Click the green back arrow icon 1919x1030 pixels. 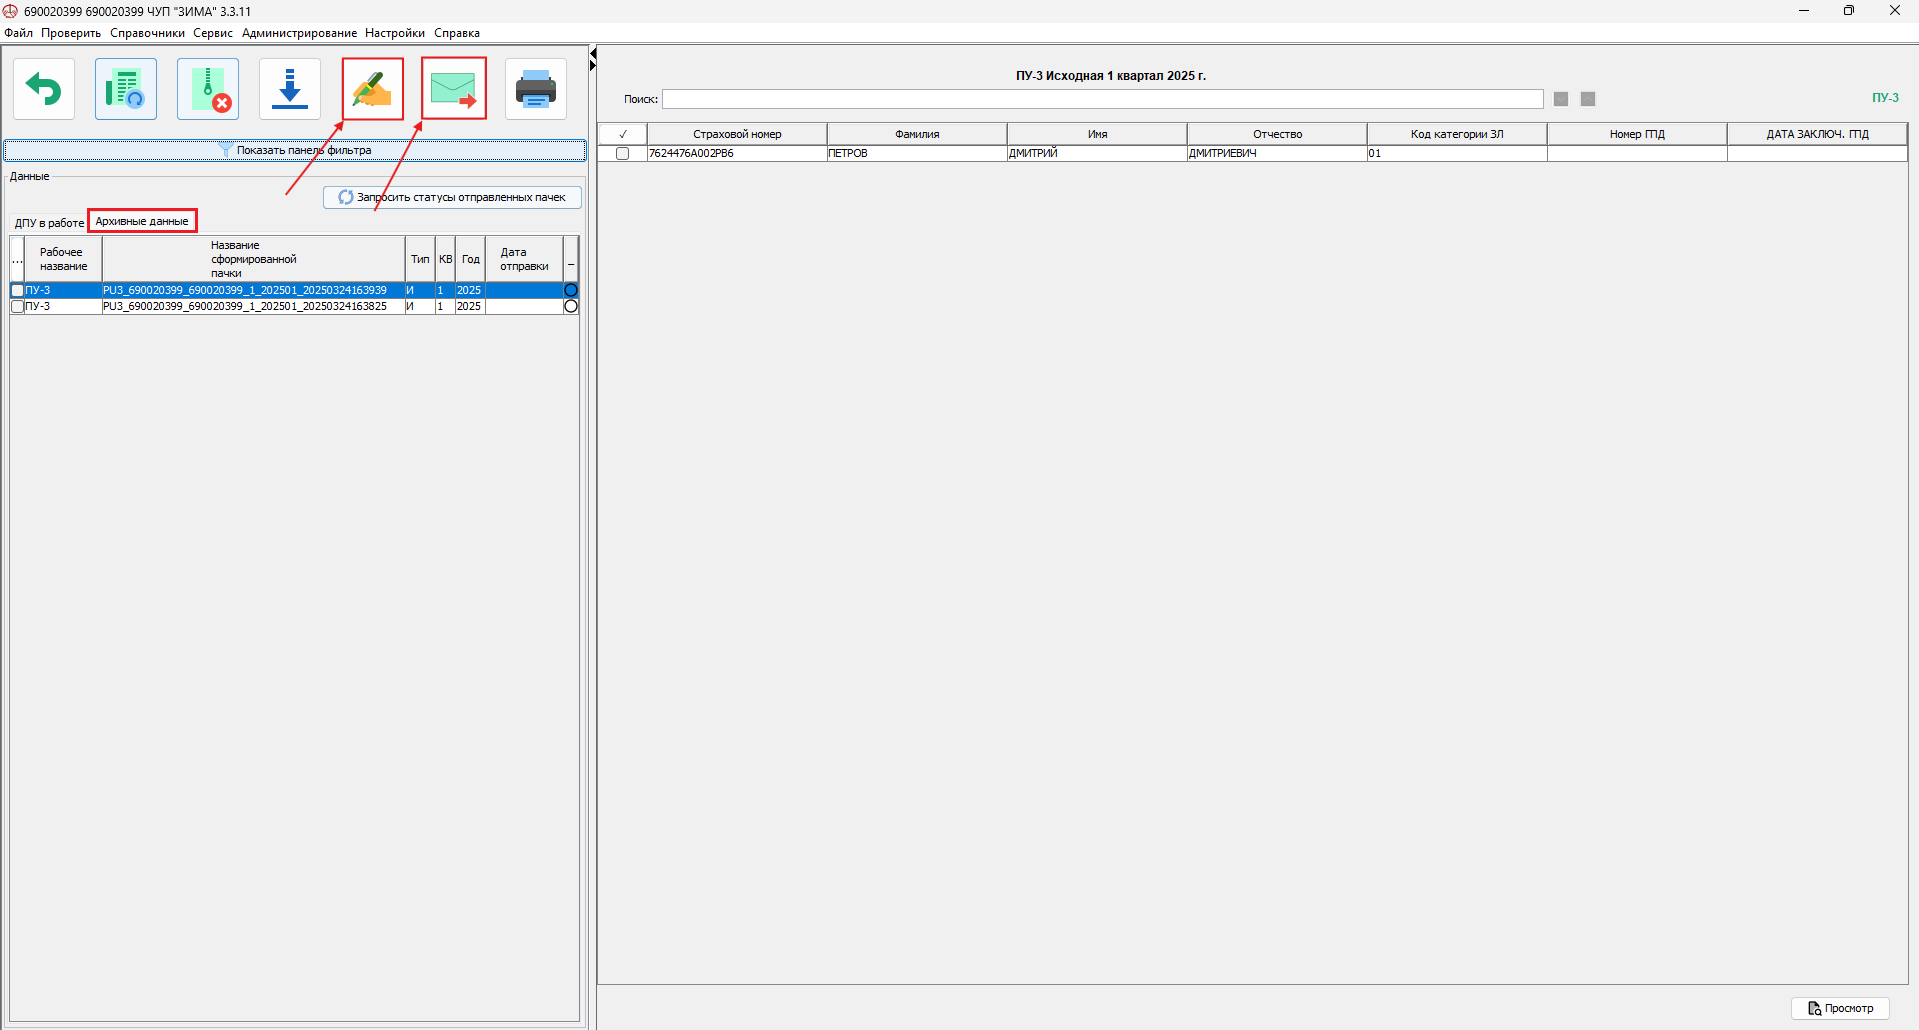coord(44,90)
